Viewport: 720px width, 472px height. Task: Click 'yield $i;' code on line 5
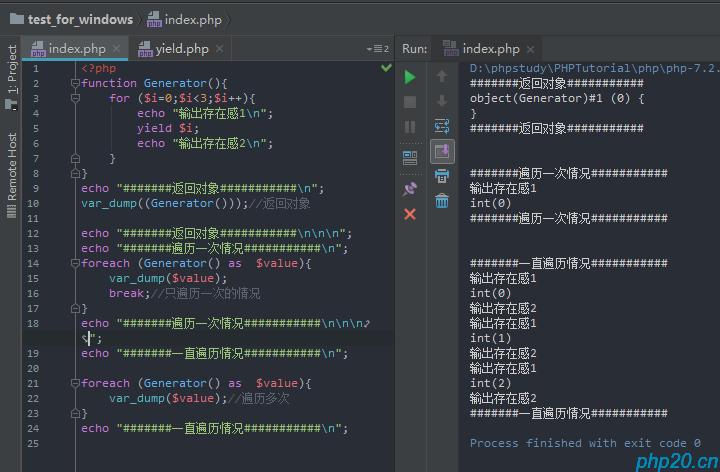168,128
